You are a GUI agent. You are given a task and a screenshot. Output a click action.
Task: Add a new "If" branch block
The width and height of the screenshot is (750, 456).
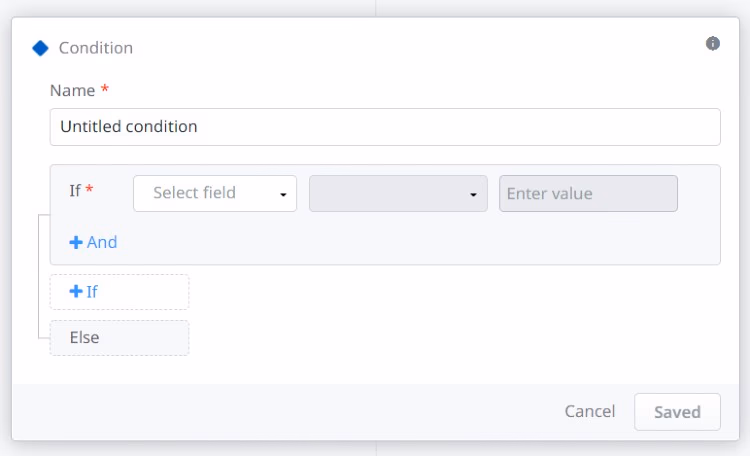(x=119, y=292)
